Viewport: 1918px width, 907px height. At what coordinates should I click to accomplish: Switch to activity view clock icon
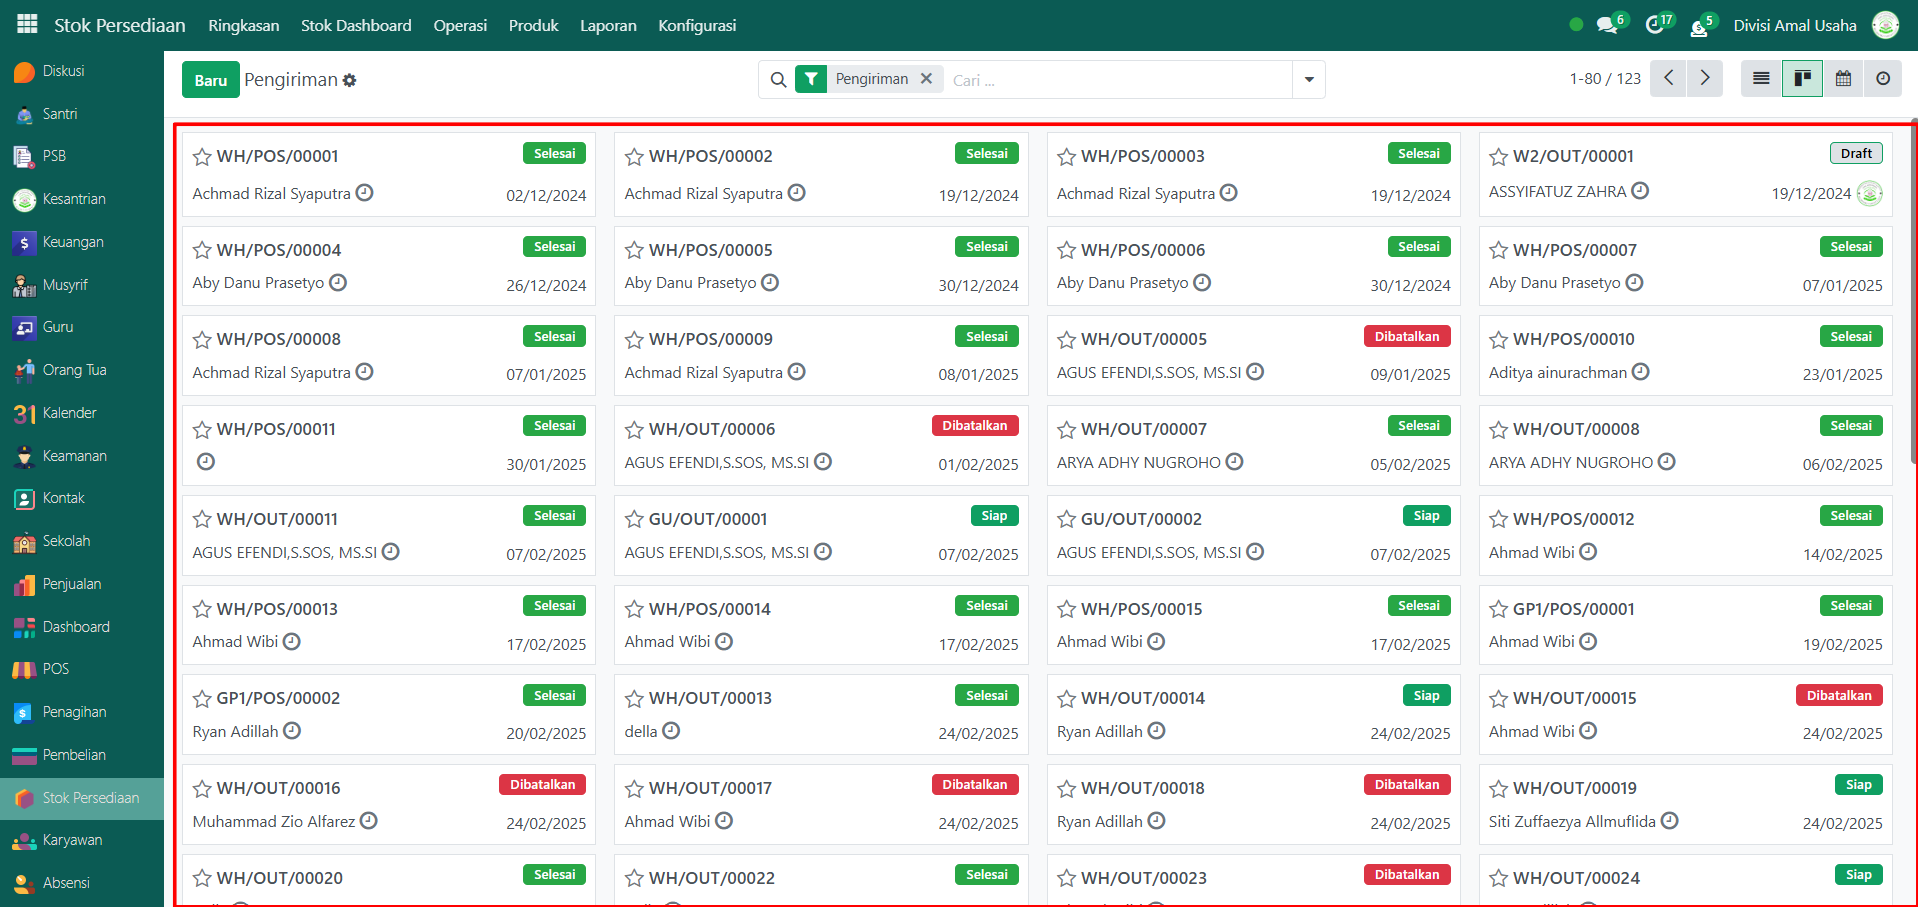1883,78
